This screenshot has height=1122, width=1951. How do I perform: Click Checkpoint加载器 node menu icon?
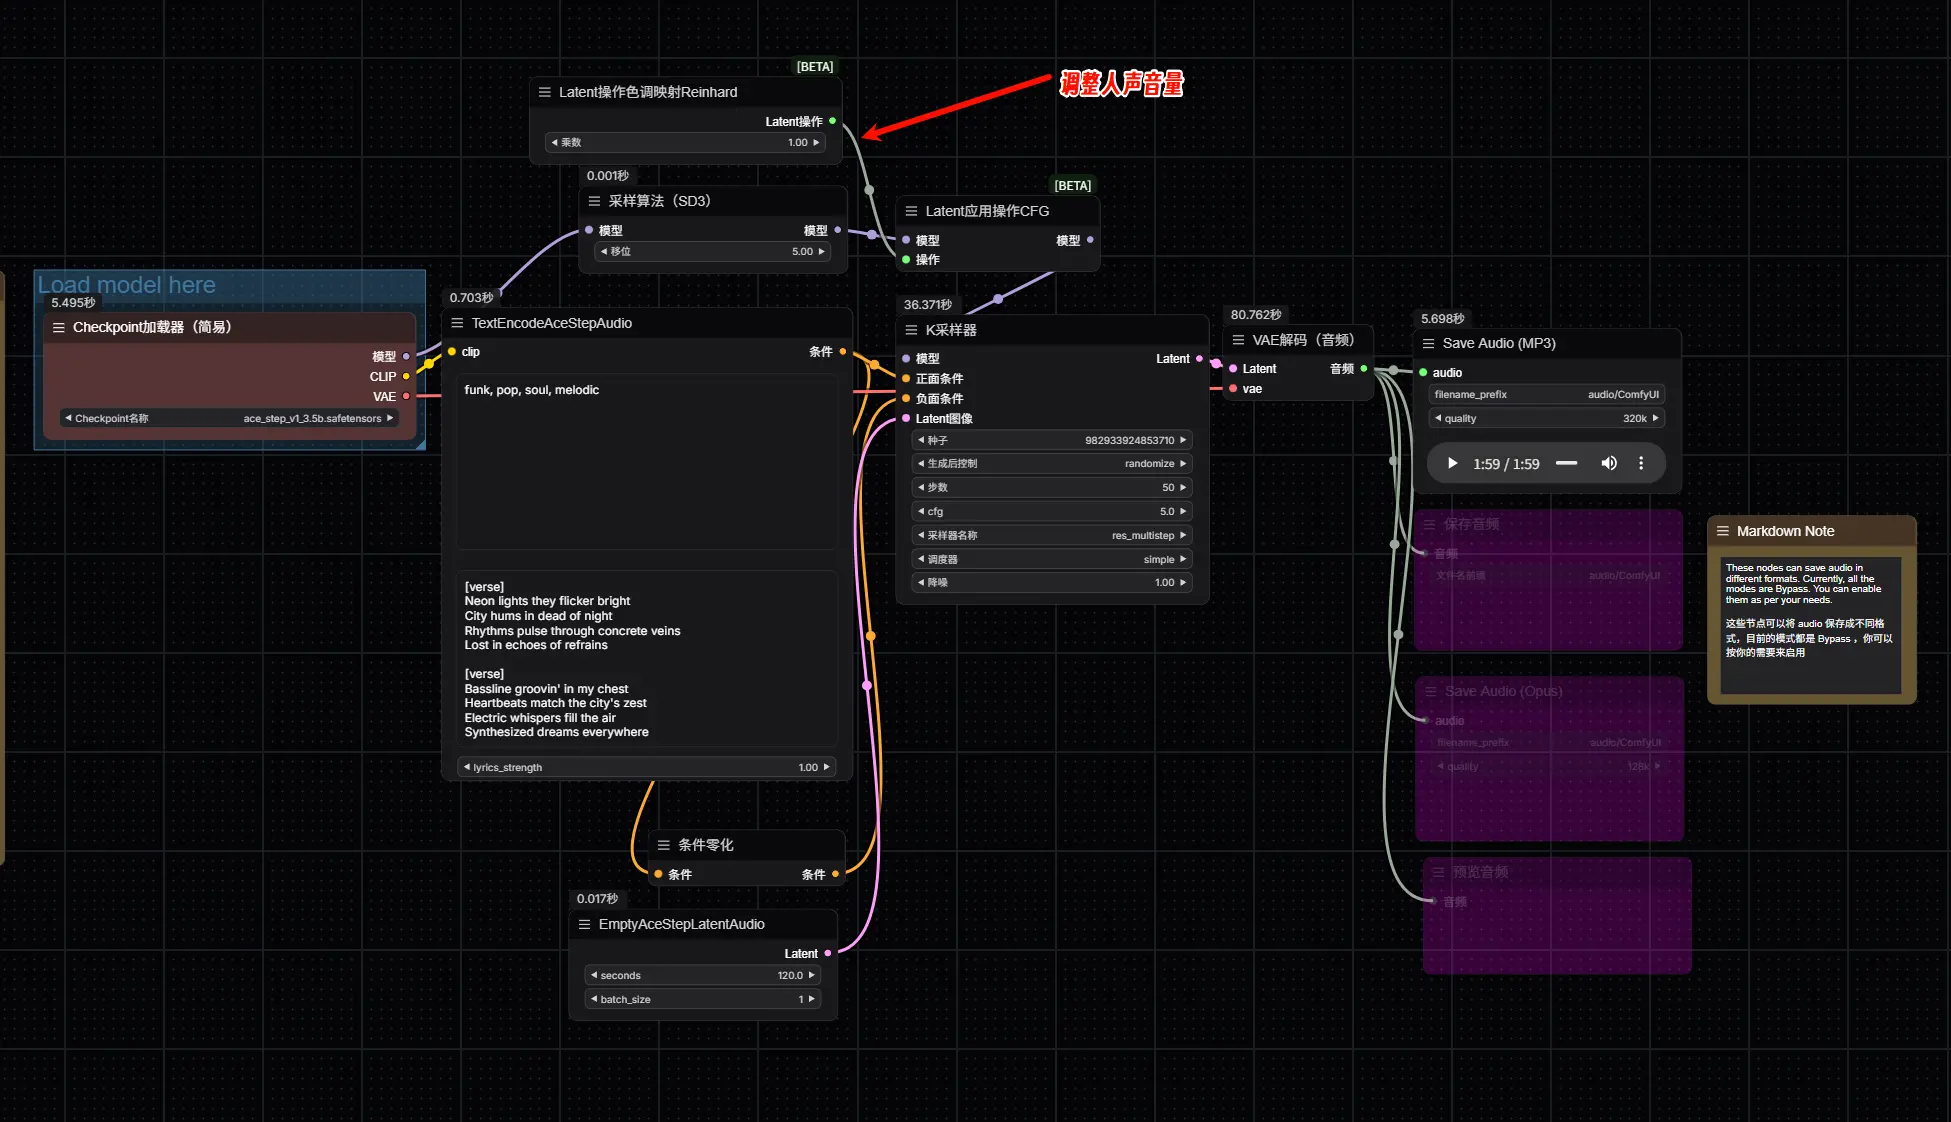click(58, 327)
